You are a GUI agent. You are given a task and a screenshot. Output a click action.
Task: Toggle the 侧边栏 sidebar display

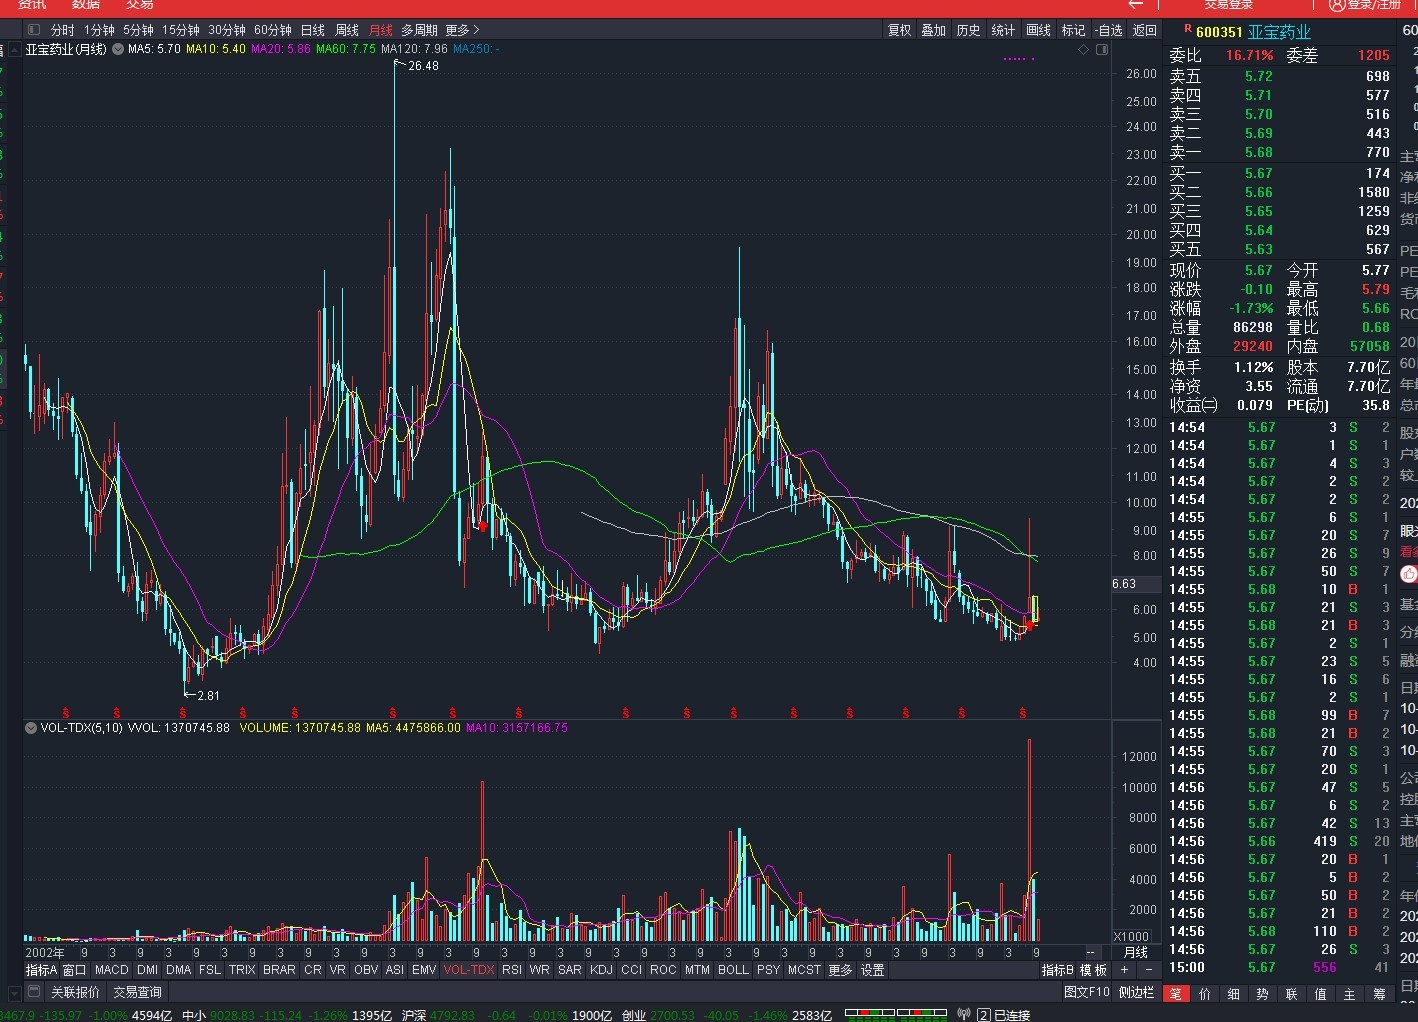point(1136,992)
